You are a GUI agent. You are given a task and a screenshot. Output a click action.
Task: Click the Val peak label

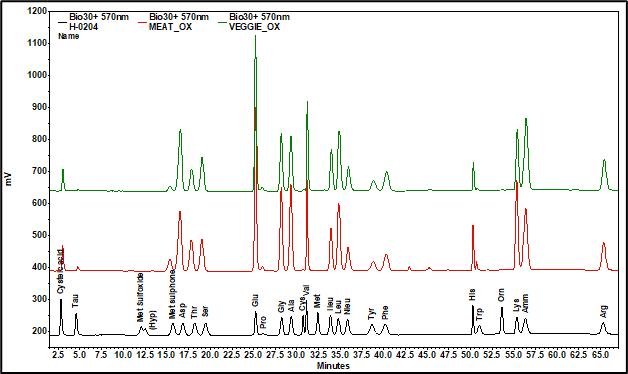coord(306,291)
